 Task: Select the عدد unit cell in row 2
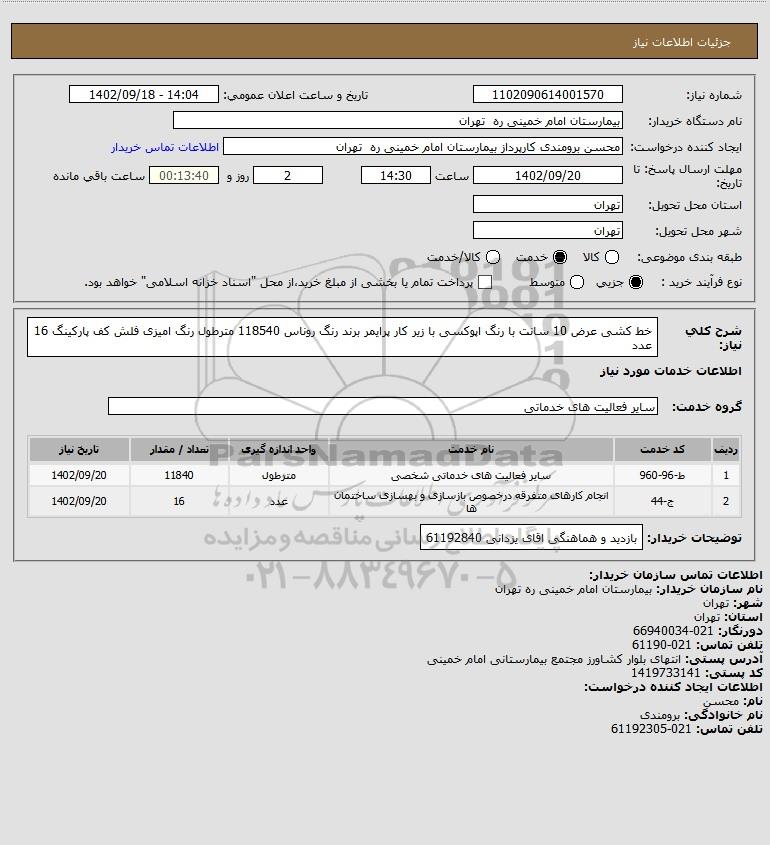[x=279, y=501]
